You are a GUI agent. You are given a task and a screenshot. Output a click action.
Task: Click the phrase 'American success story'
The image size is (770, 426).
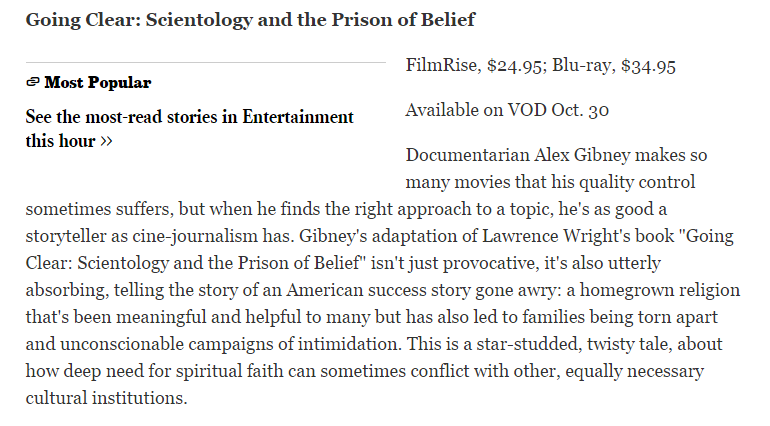tap(378, 290)
